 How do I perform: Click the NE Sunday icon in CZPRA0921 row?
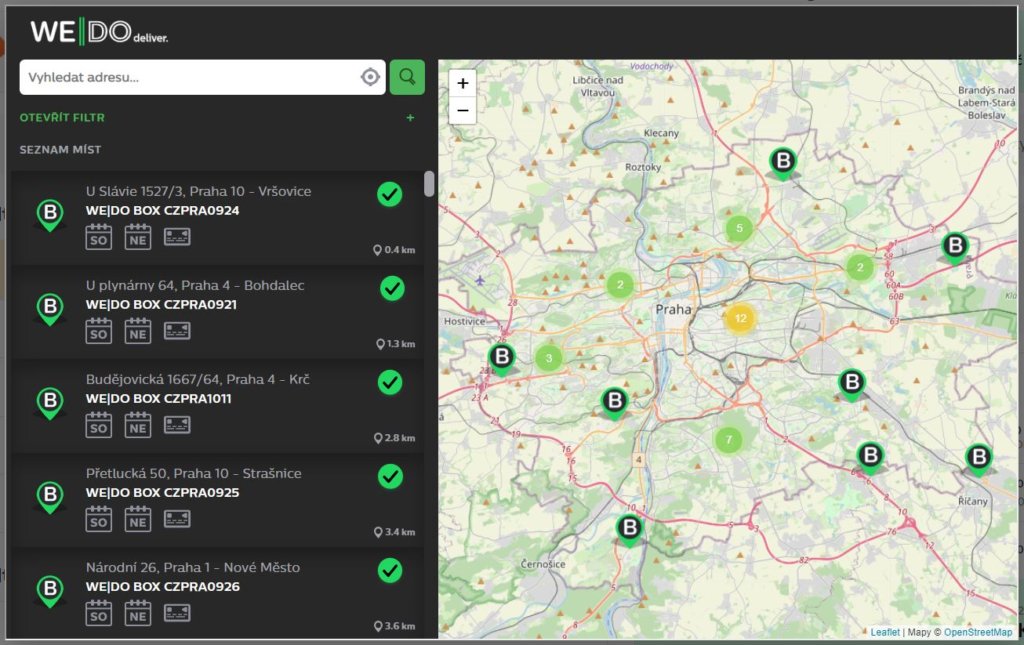138,331
